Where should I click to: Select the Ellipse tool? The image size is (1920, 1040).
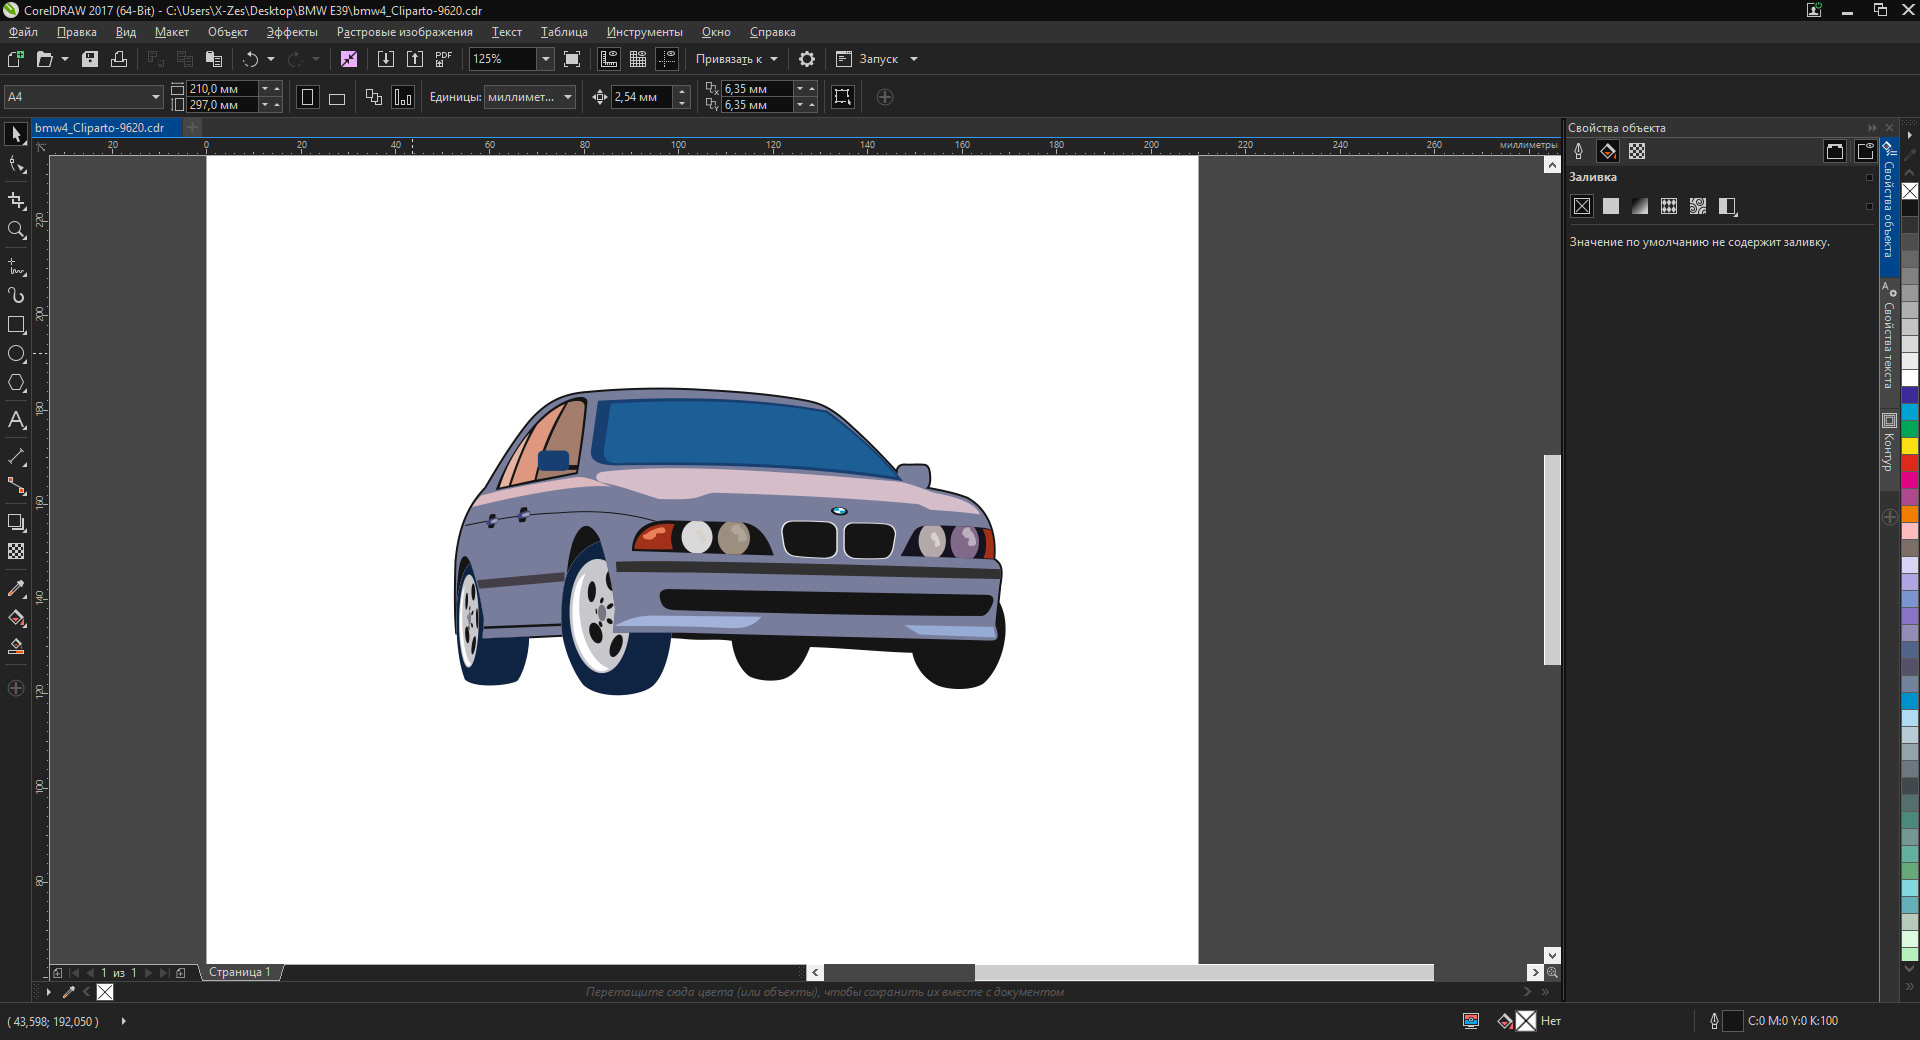[x=16, y=354]
